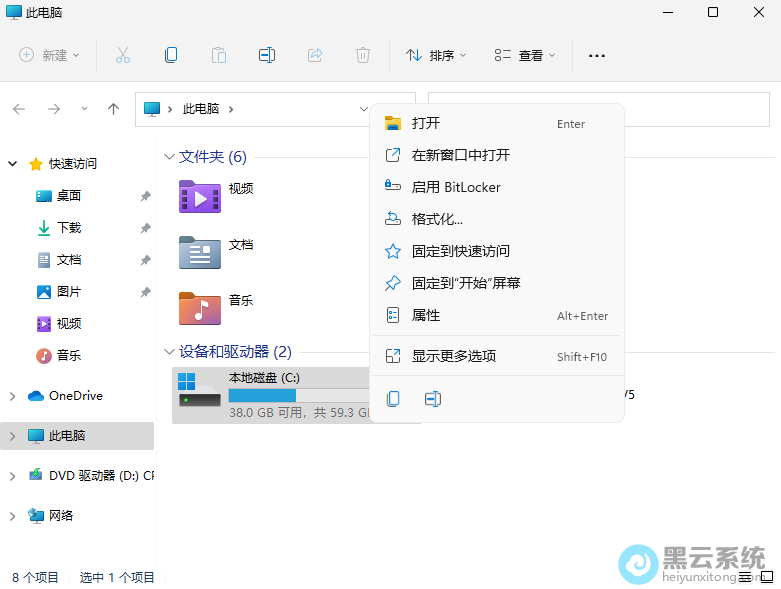Click the 新建 button in toolbar
781x589 pixels.
tap(49, 55)
